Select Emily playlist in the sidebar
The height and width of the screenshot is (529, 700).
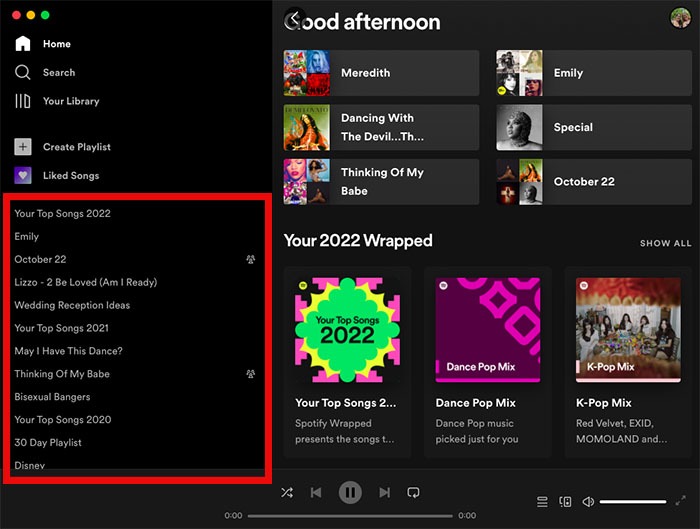(26, 236)
